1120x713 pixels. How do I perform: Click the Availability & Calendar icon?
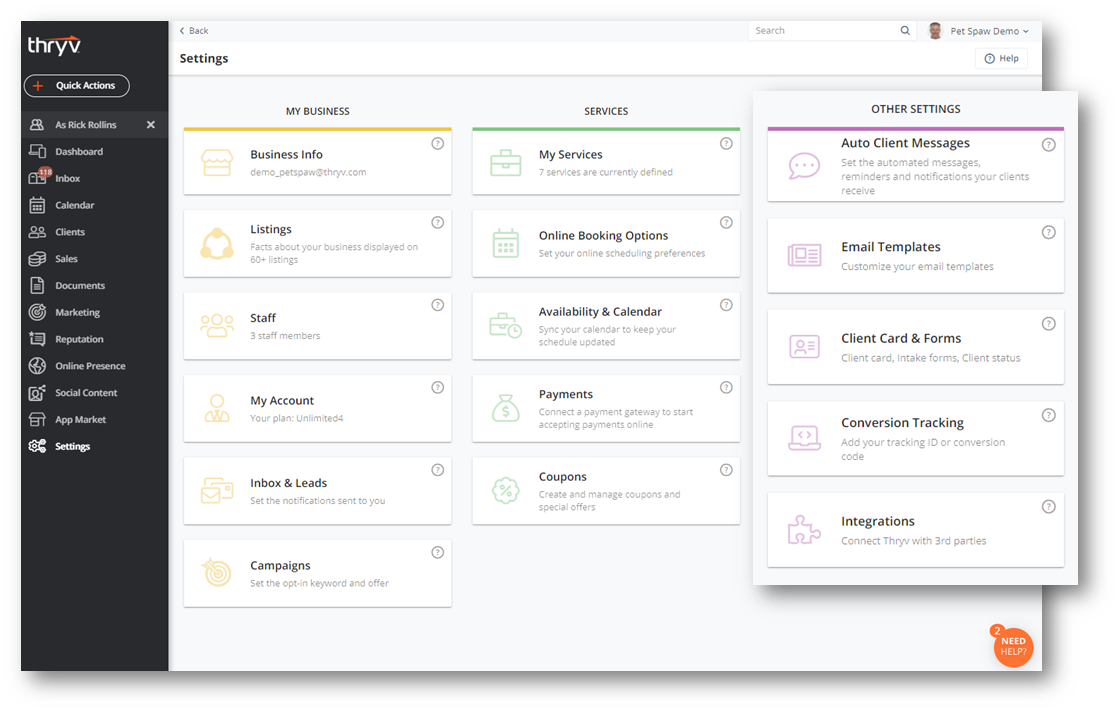506,326
